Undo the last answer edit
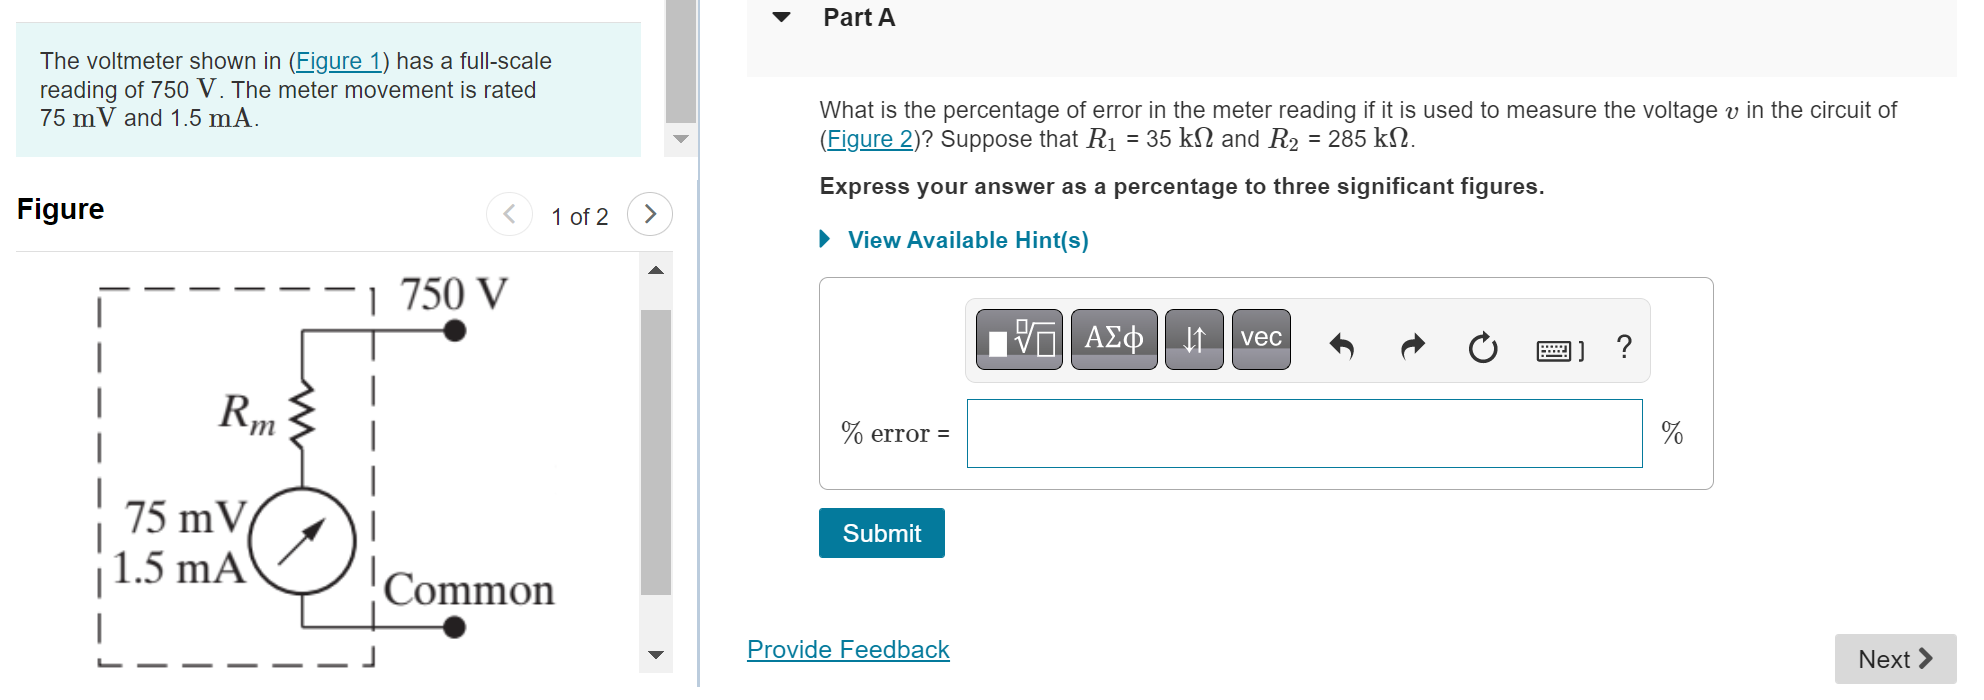The height and width of the screenshot is (700, 1984). [1343, 347]
